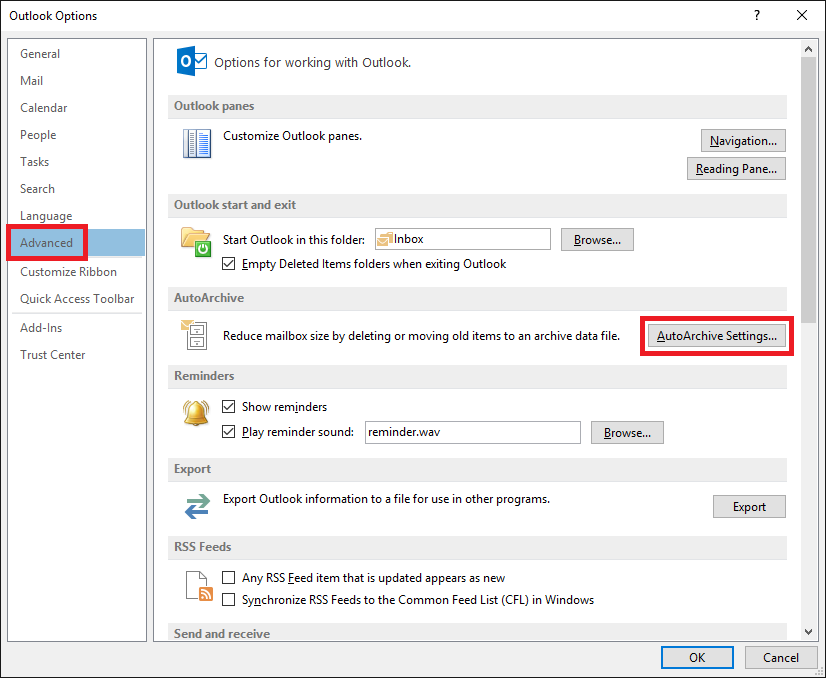Click the Navigation... button
The width and height of the screenshot is (826, 678).
coord(743,141)
